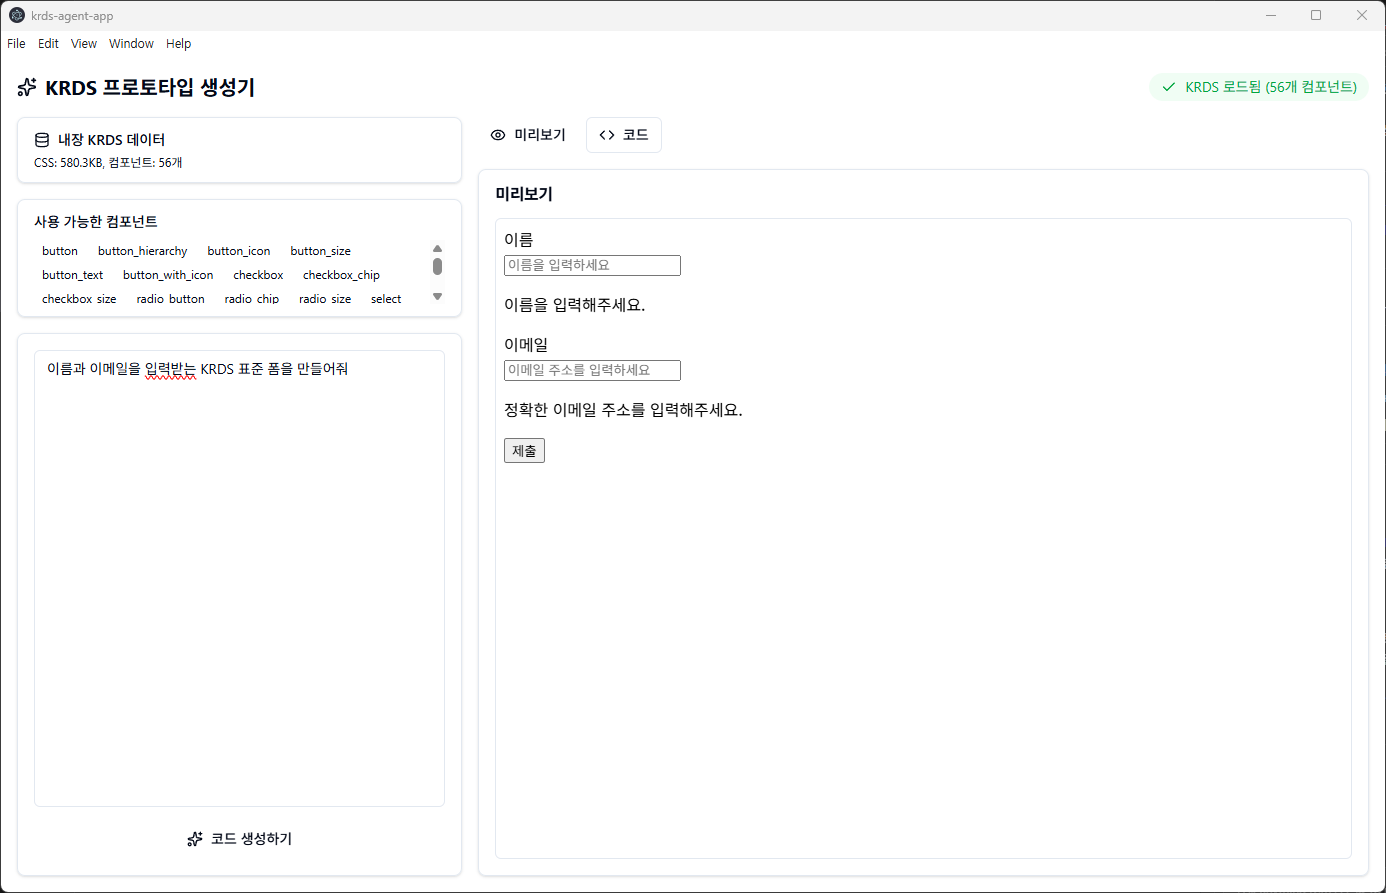Click the green checkmark in the KRDS loaded badge
The image size is (1386, 893).
click(x=1168, y=87)
